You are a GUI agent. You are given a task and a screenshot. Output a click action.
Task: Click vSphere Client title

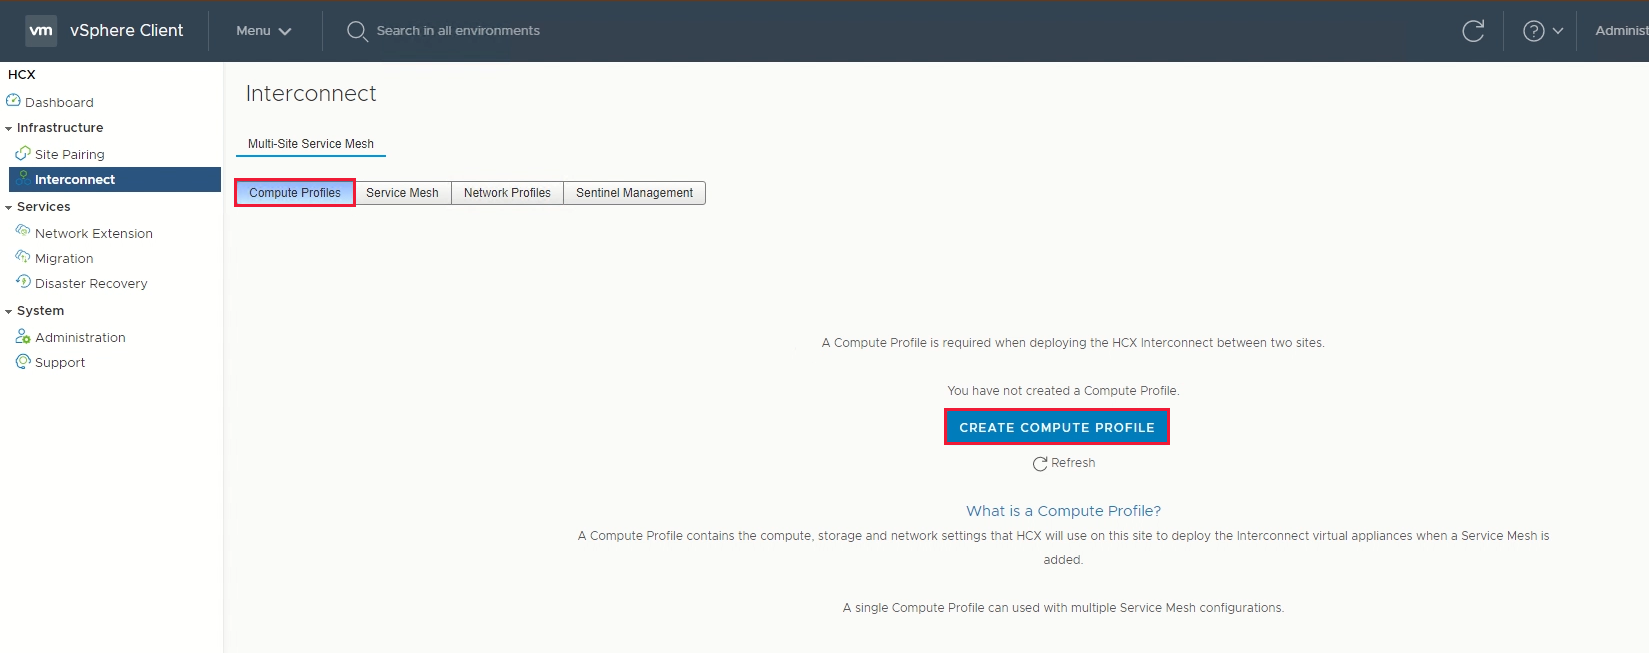pyautogui.click(x=126, y=31)
